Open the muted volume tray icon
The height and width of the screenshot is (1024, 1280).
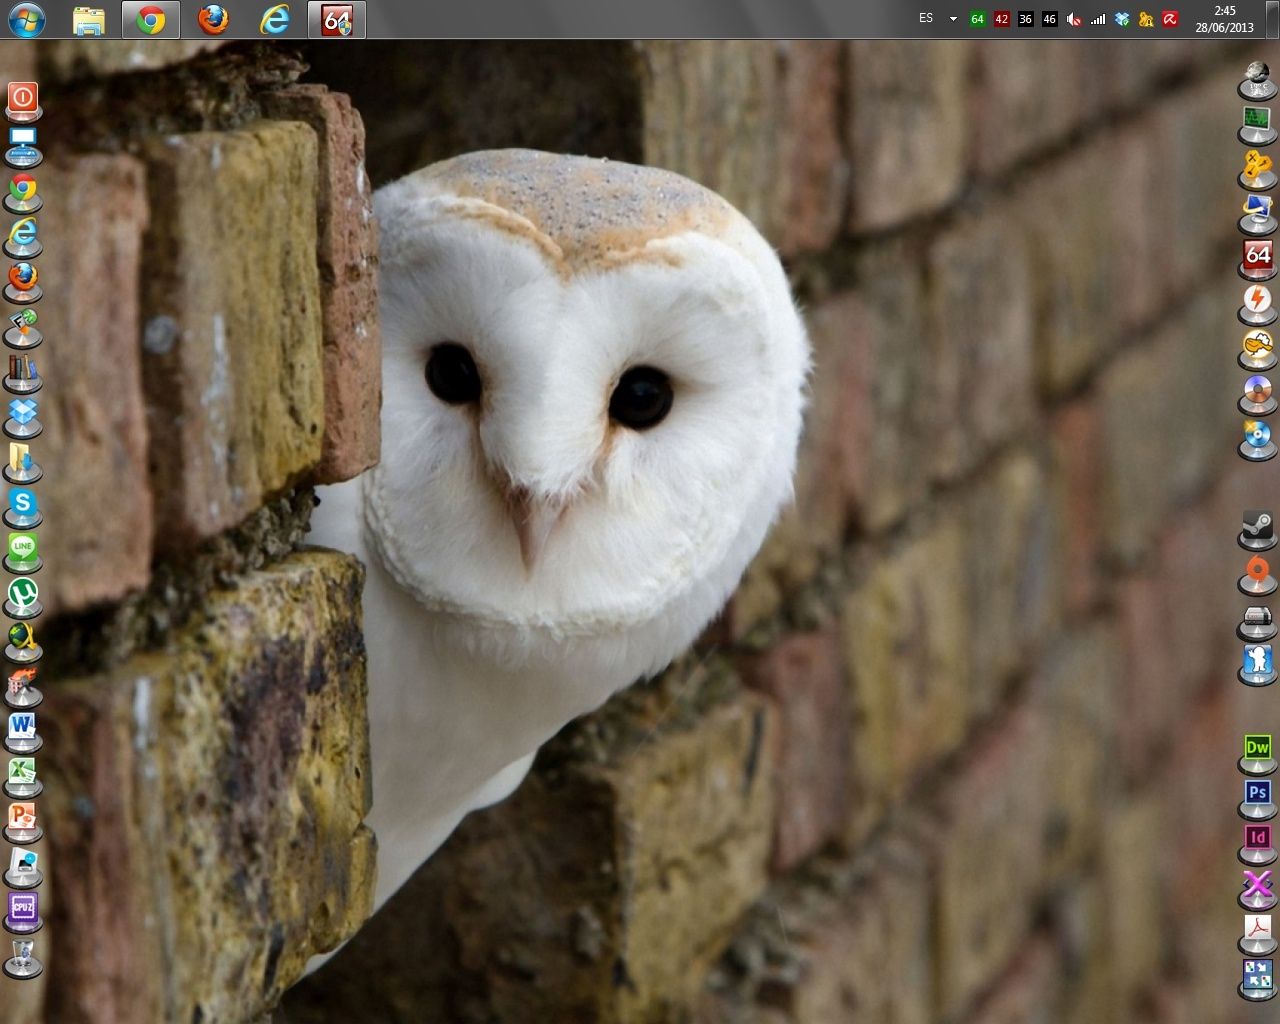tap(1074, 19)
